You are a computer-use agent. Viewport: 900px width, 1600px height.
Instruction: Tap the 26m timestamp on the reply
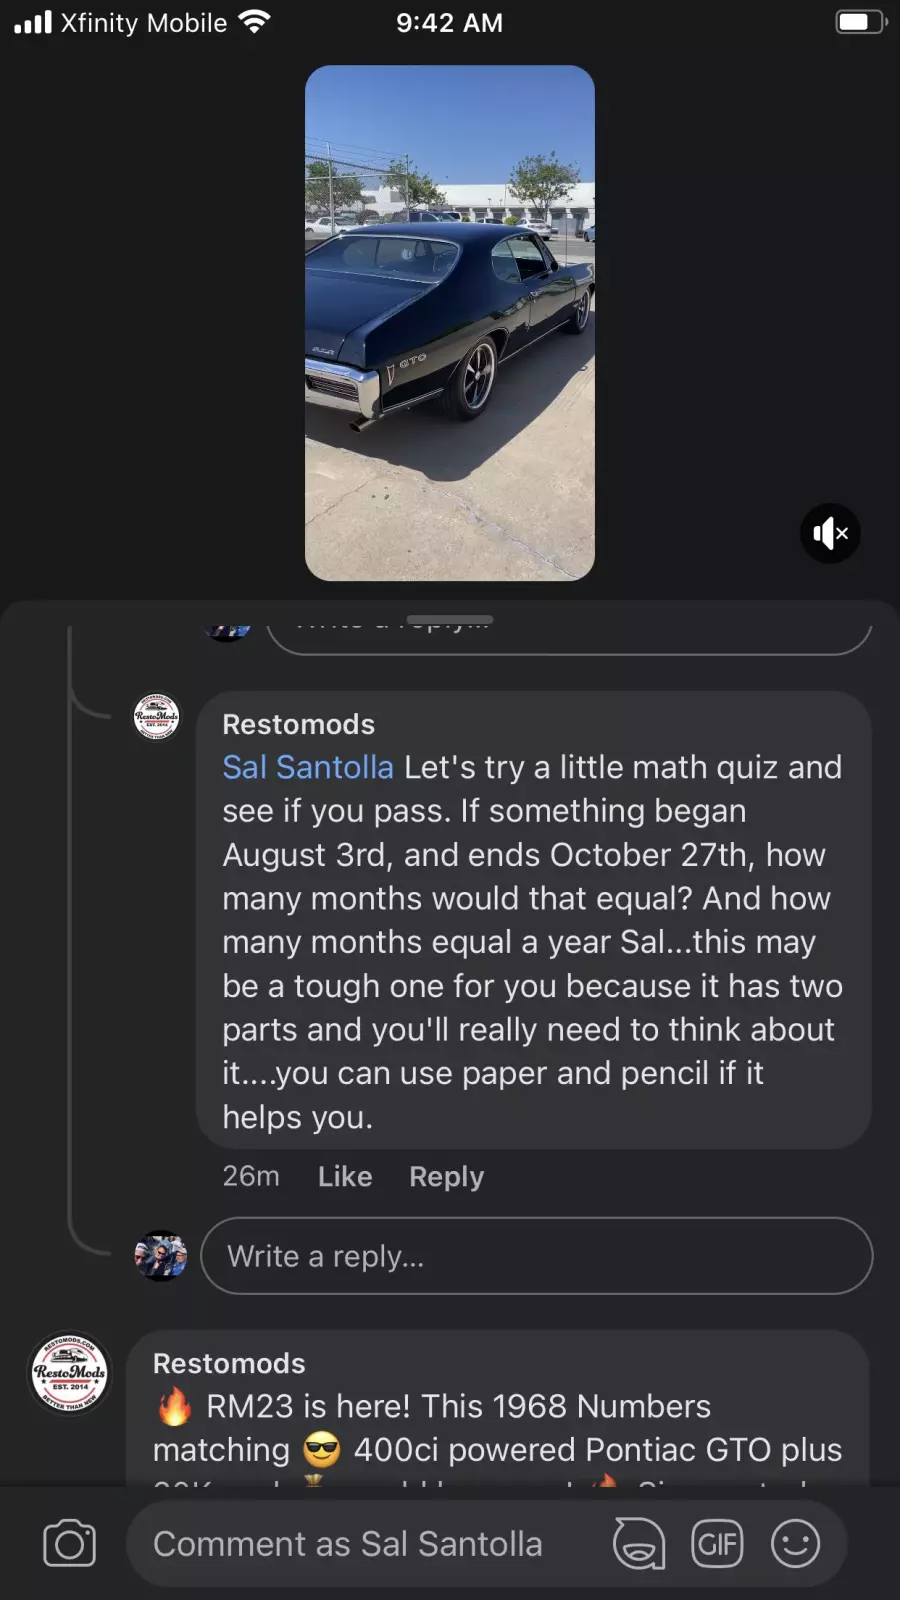251,1177
